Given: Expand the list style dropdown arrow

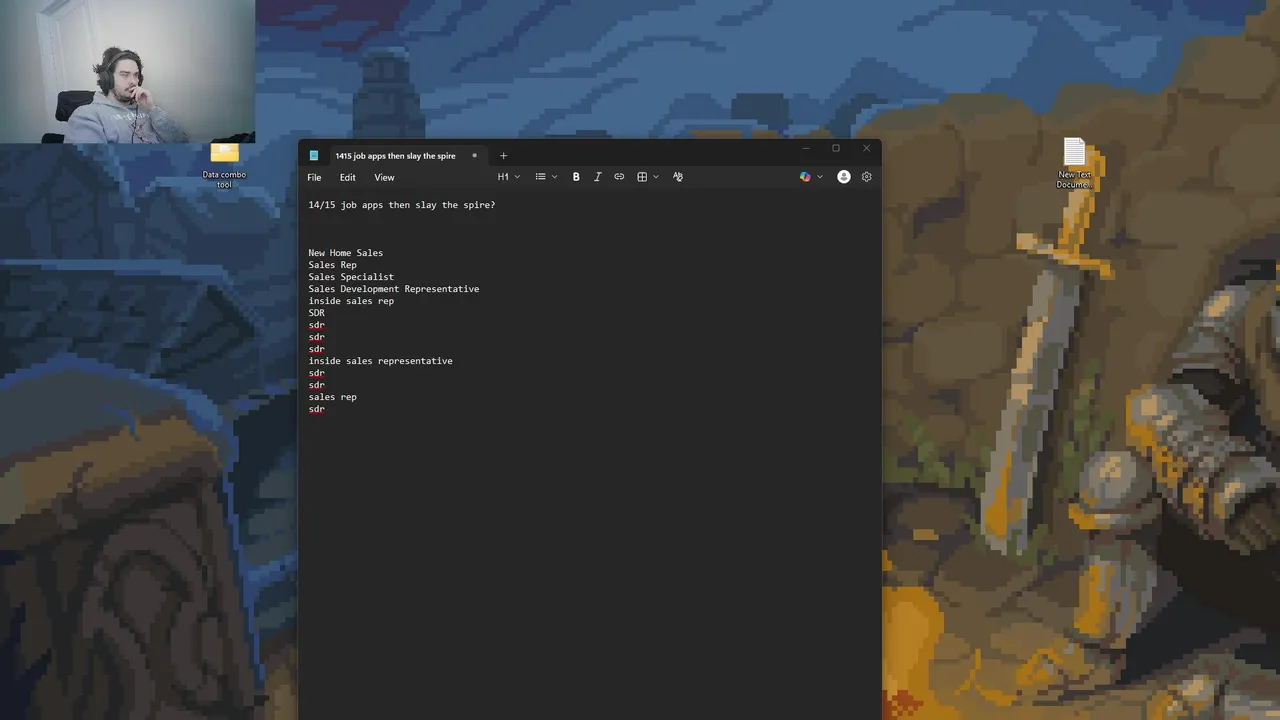Looking at the screenshot, I should click(x=555, y=177).
